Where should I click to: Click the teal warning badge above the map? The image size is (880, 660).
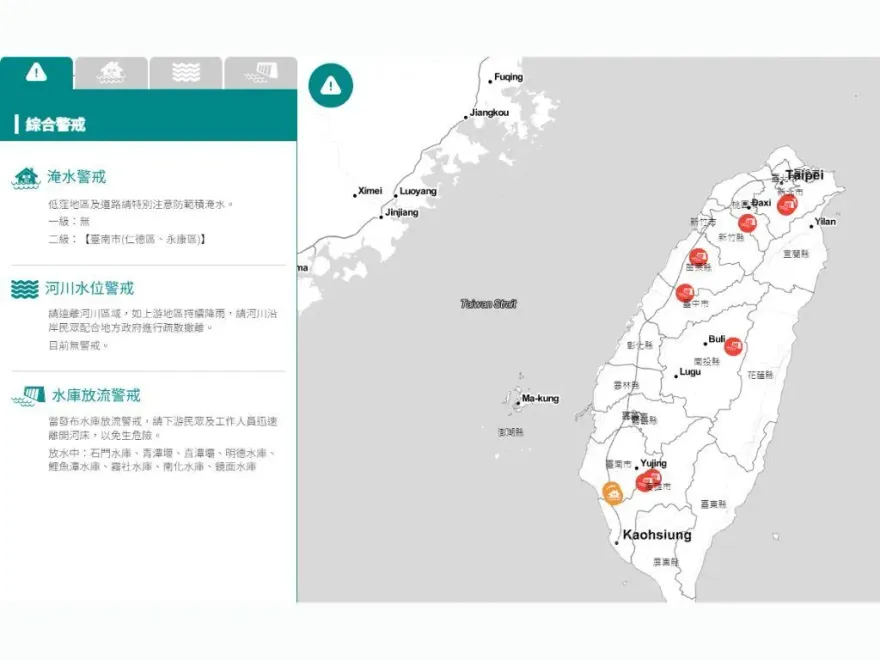[x=330, y=84]
